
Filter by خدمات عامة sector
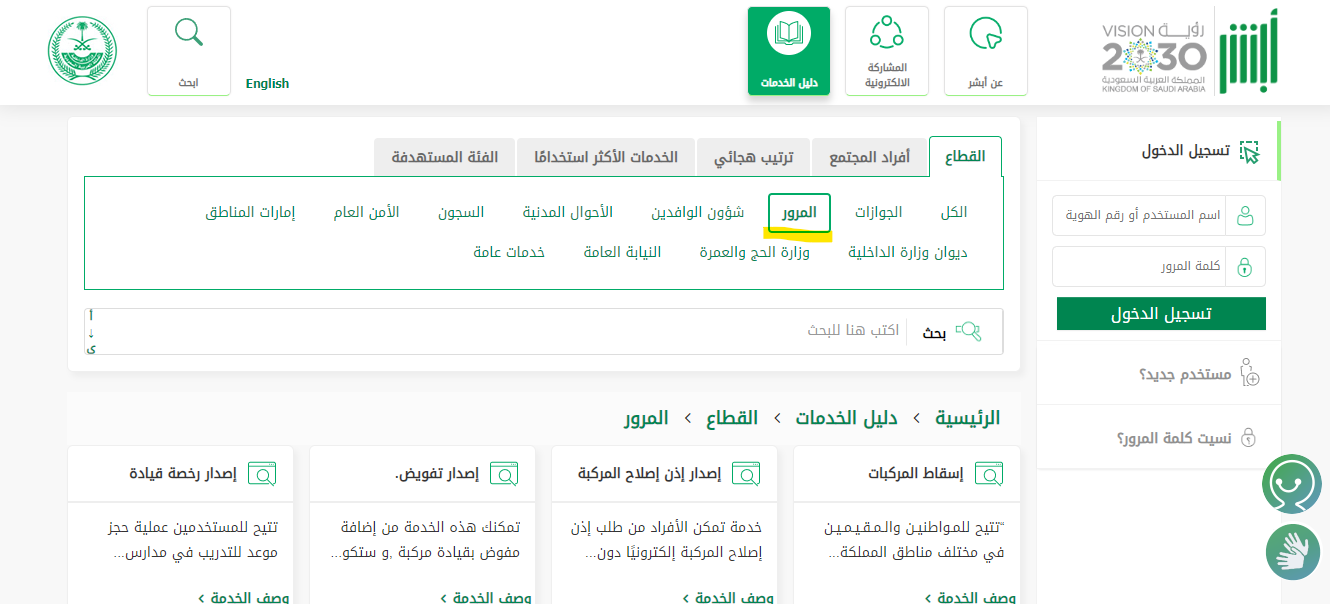click(509, 252)
